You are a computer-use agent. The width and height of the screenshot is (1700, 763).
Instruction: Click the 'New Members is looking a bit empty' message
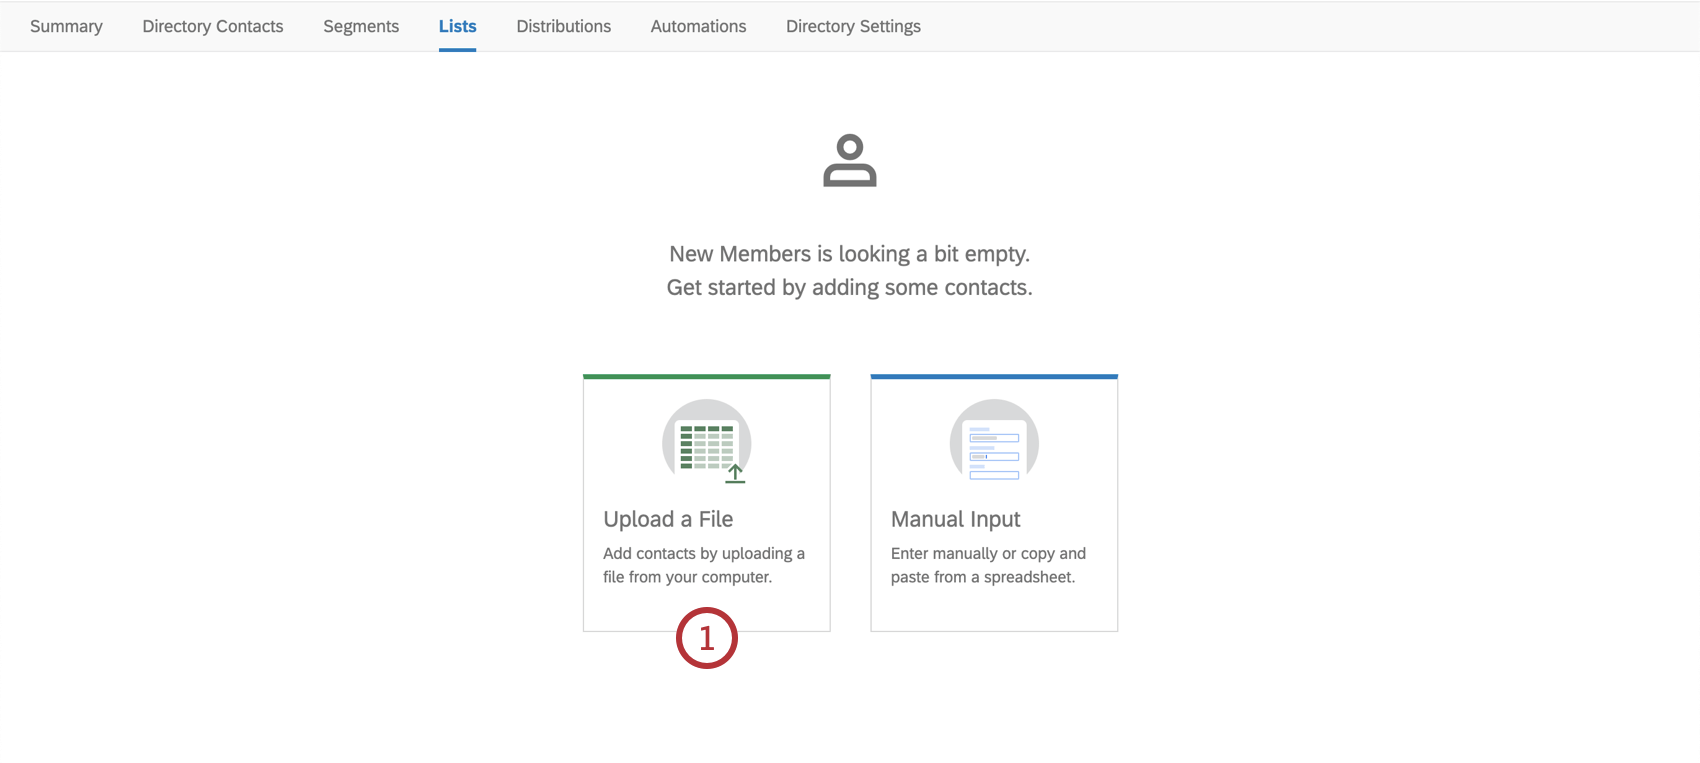(849, 254)
